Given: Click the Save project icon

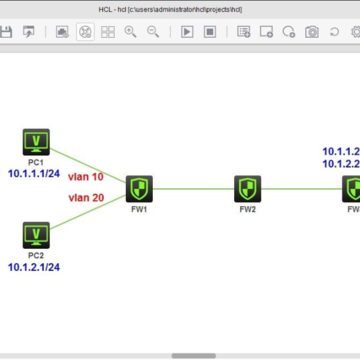Looking at the screenshot, I should pyautogui.click(x=5, y=32).
